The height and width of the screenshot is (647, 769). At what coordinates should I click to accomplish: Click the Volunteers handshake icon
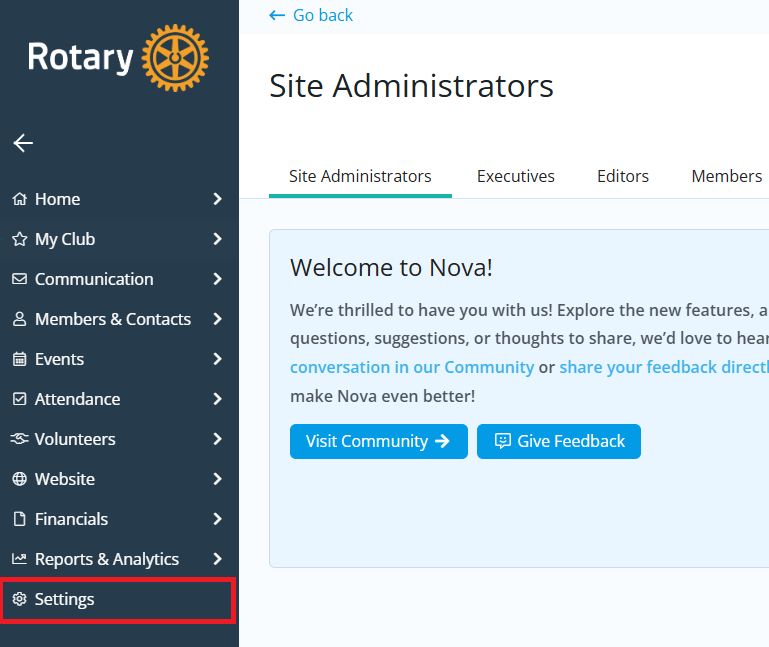point(20,439)
